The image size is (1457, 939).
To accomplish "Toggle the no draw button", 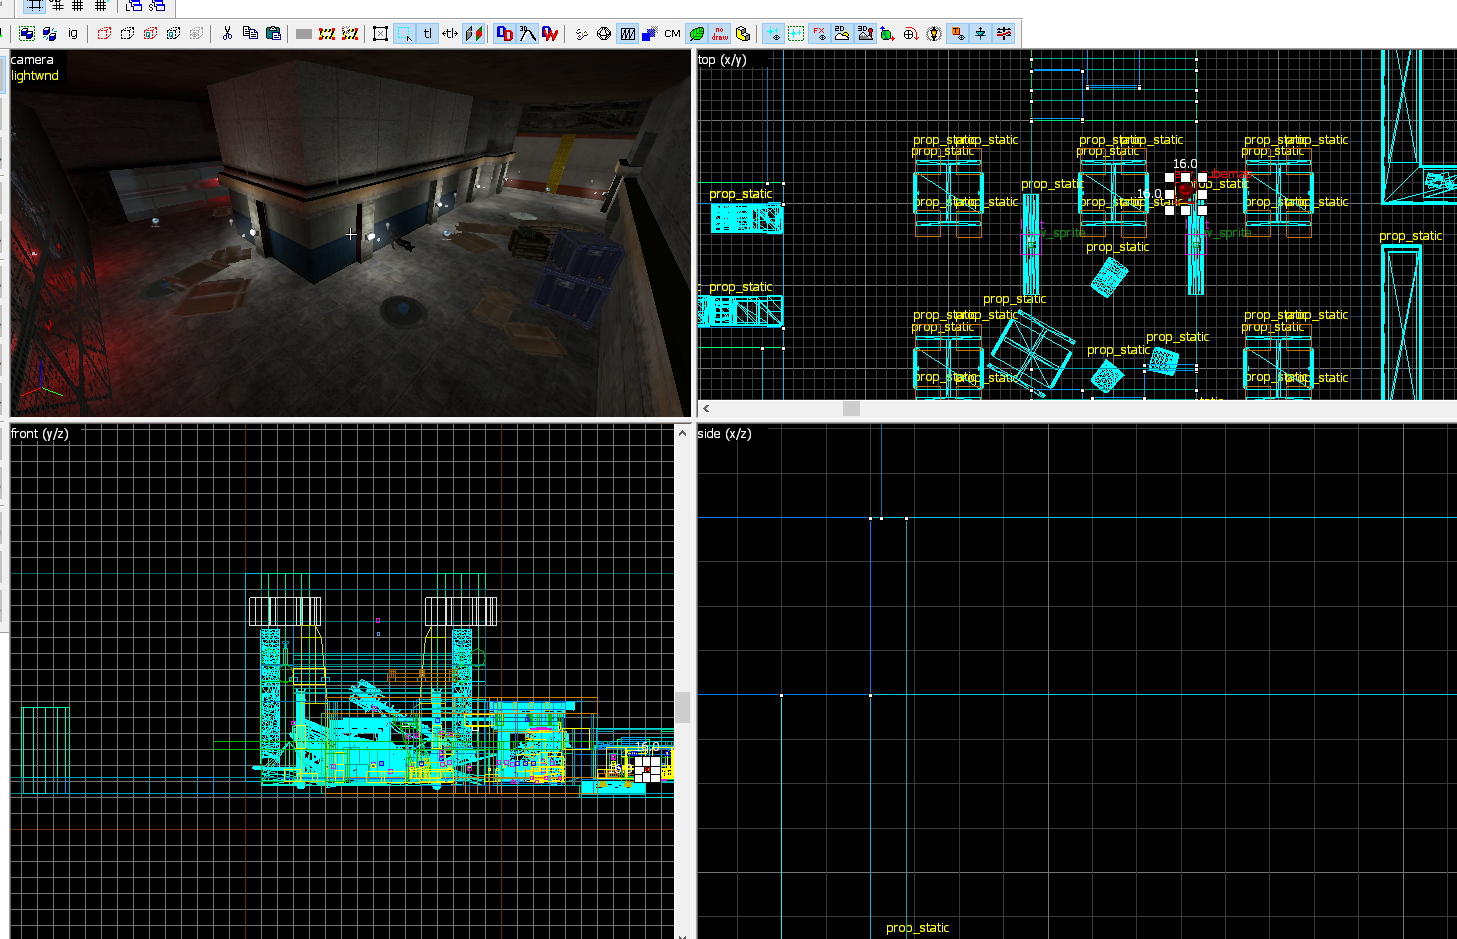I will (x=720, y=33).
